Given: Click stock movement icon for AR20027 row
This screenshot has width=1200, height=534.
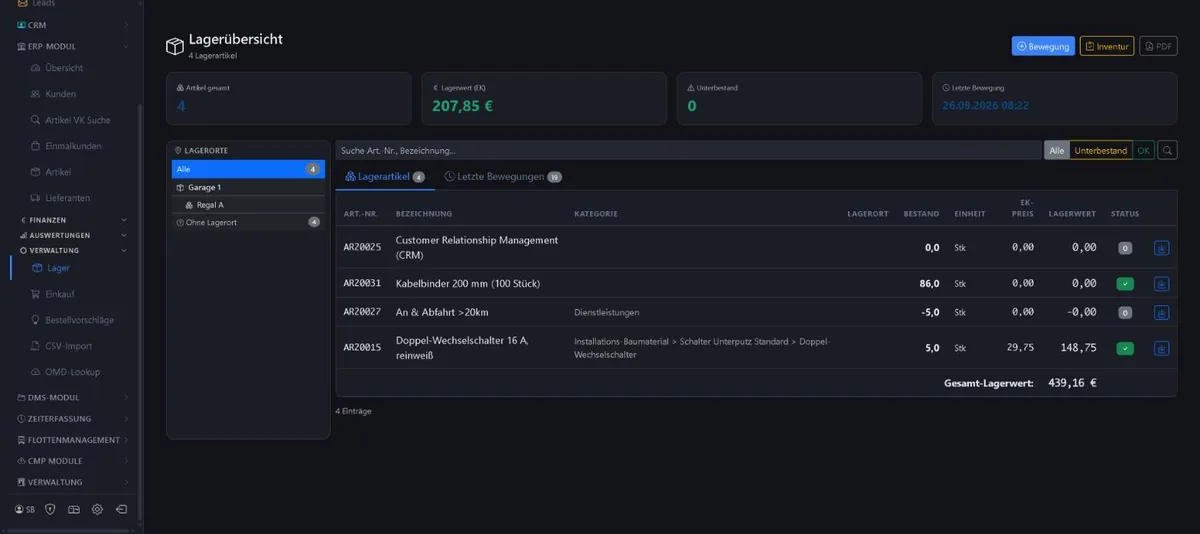Looking at the screenshot, I should click(1161, 312).
